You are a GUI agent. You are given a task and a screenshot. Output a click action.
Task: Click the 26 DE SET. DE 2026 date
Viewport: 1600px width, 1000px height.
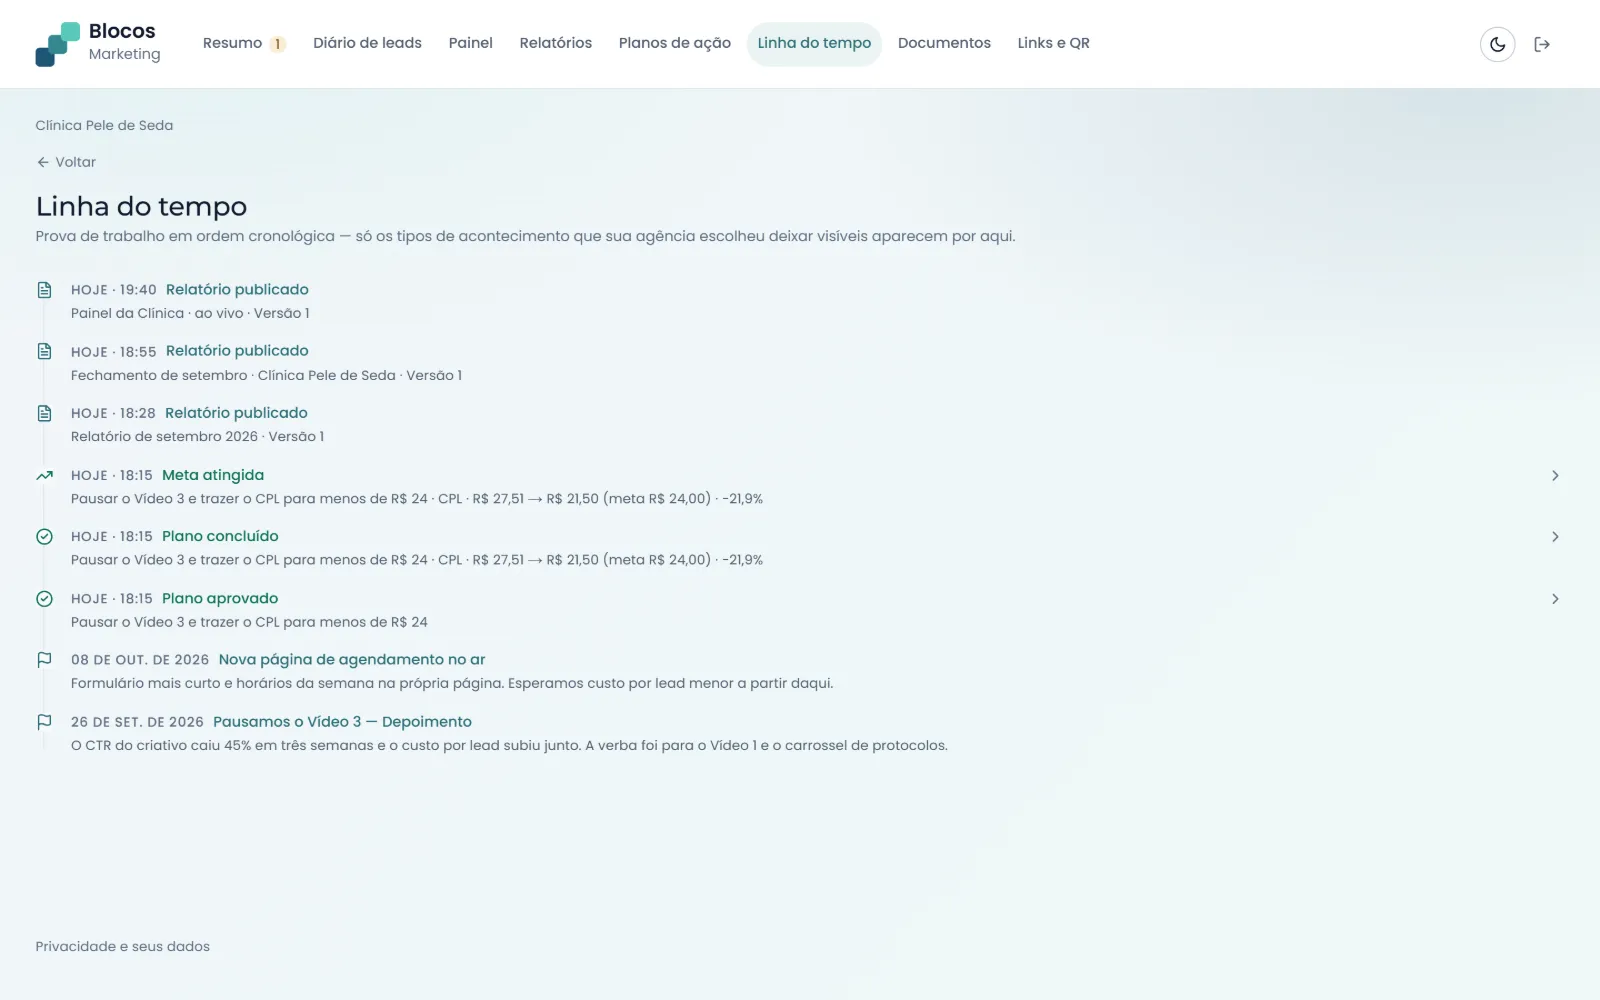point(137,722)
